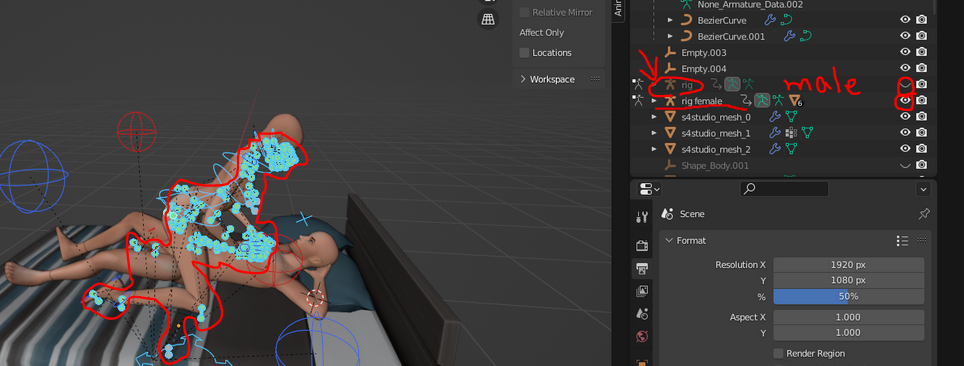Image resolution: width=964 pixels, height=366 pixels.
Task: Expand s4studio_mesh_2 tree item
Action: (654, 148)
